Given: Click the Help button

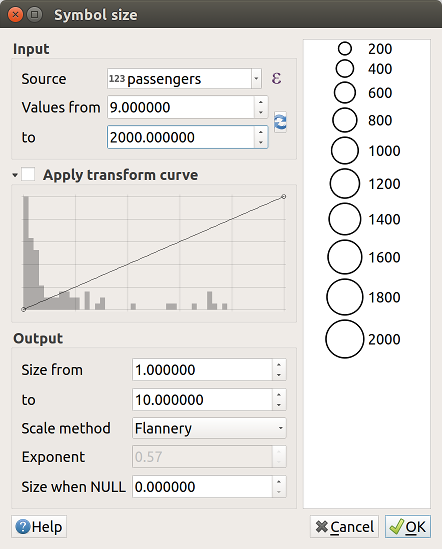Looking at the screenshot, I should [39, 527].
